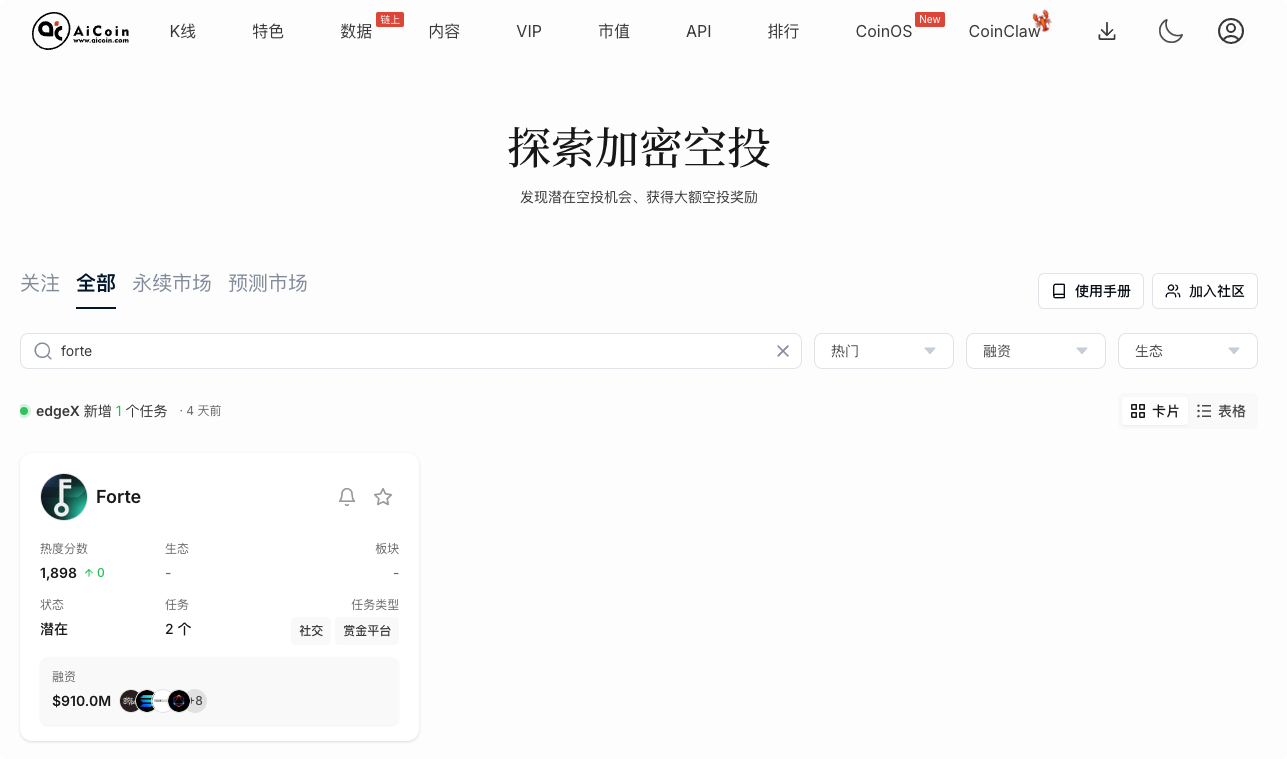Select the 关注 tab
The height and width of the screenshot is (759, 1287).
39,283
